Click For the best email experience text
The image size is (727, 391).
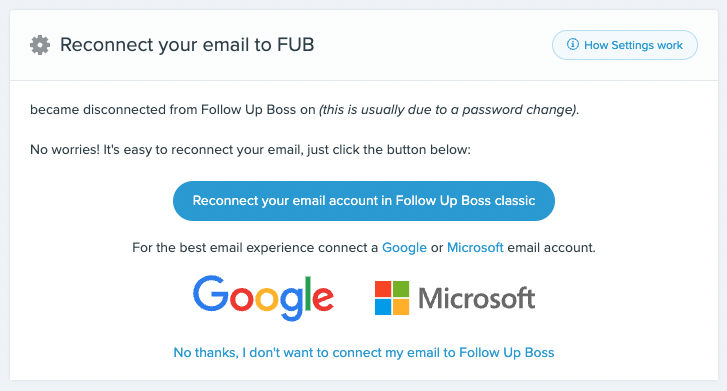pyautogui.click(x=255, y=248)
